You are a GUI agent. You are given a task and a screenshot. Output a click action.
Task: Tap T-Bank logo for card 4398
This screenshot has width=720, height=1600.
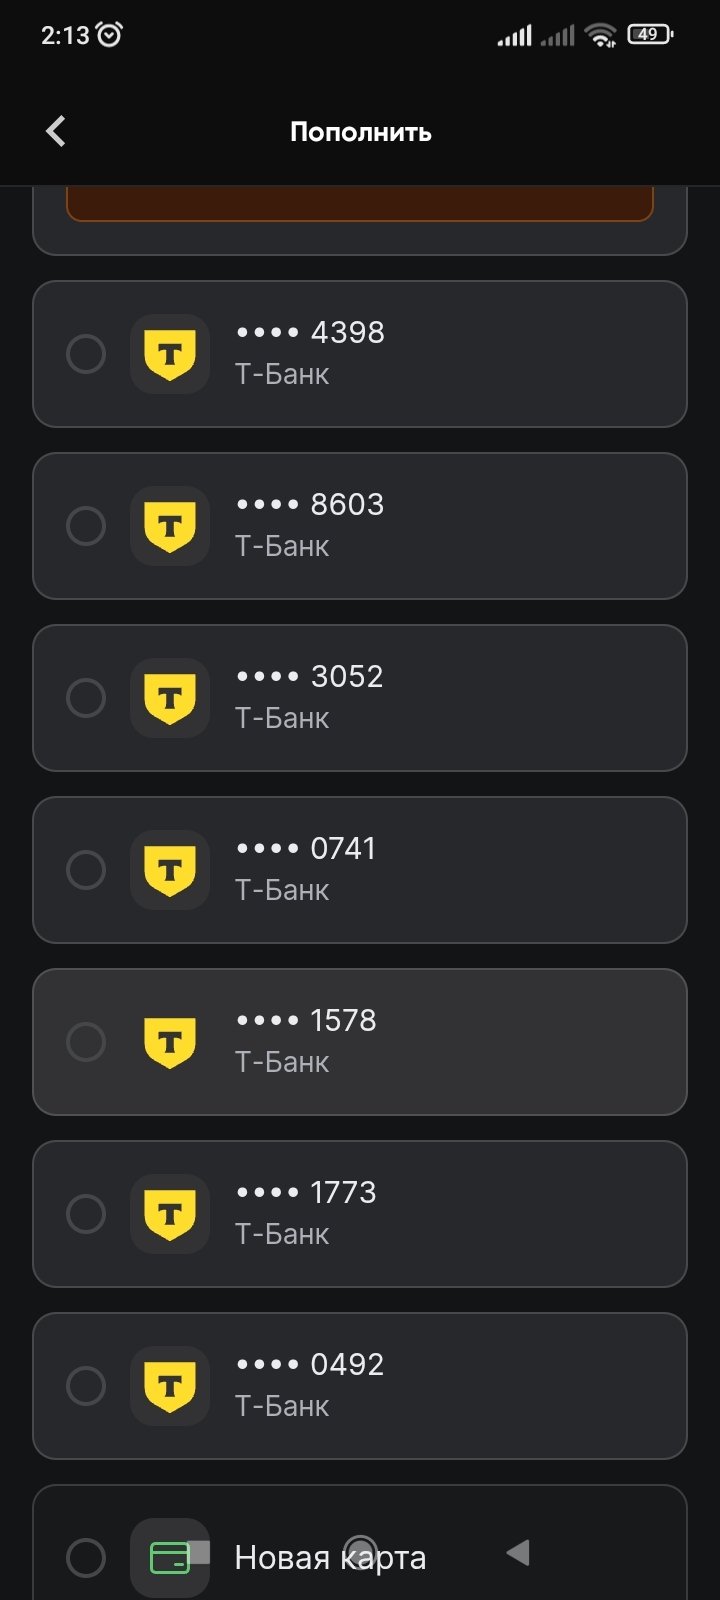coord(170,354)
